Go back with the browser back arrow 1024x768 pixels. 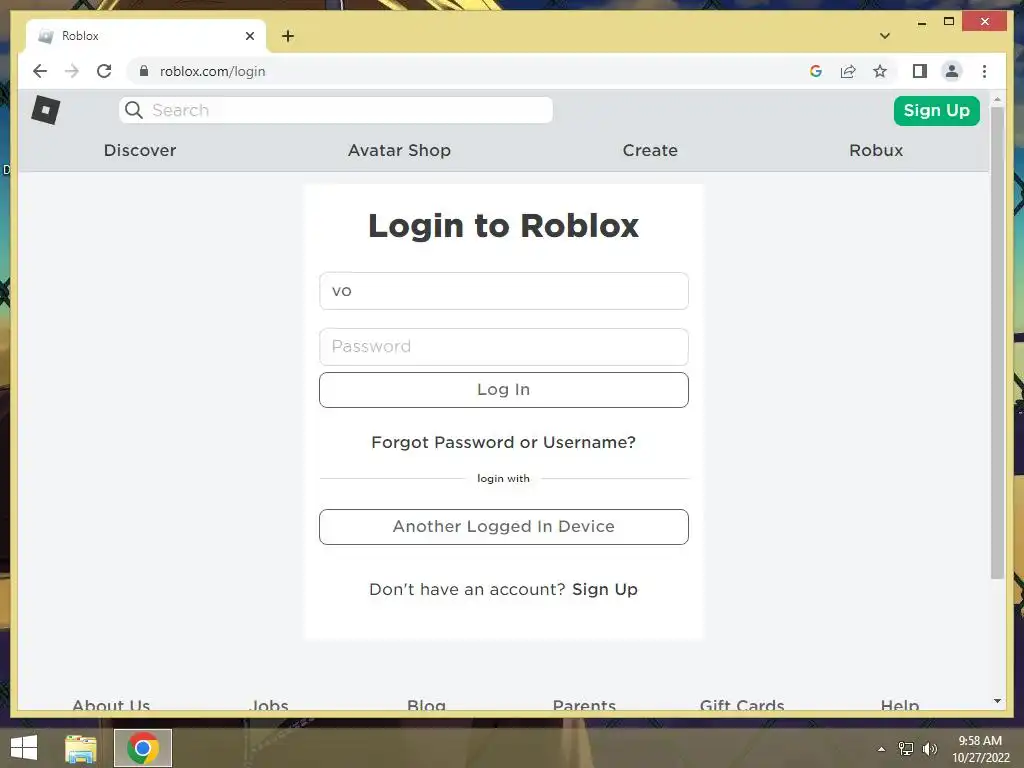click(40, 71)
